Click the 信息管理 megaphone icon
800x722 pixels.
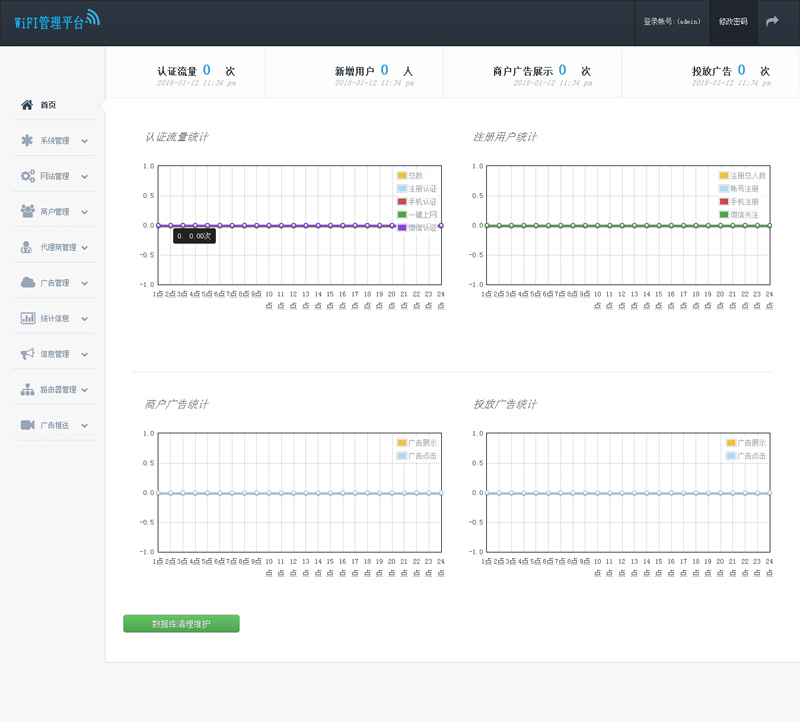28,354
